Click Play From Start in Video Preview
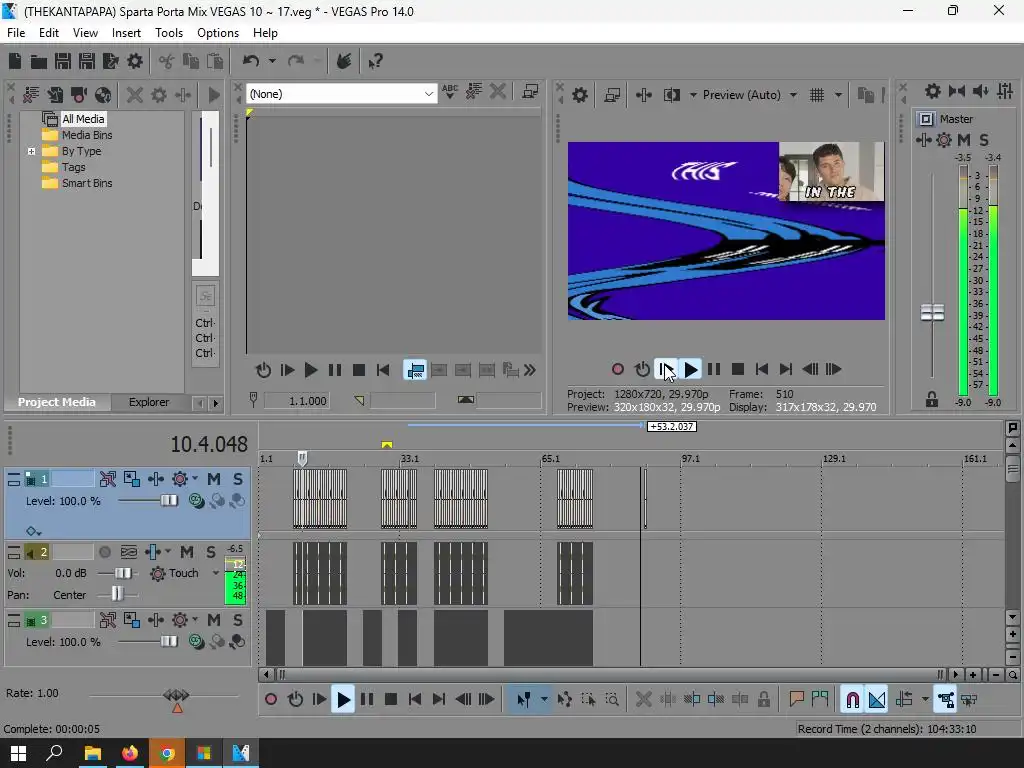This screenshot has height=768, width=1024. click(665, 370)
